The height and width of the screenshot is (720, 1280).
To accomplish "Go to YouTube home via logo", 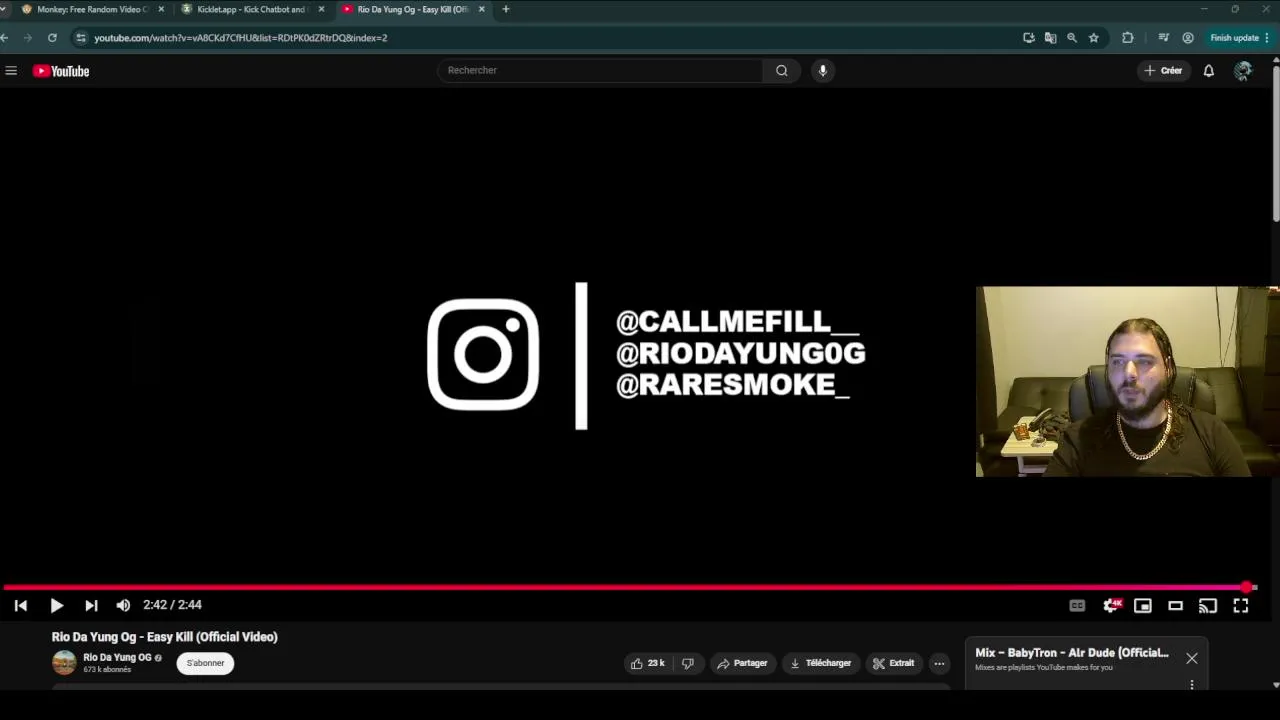I will [61, 71].
